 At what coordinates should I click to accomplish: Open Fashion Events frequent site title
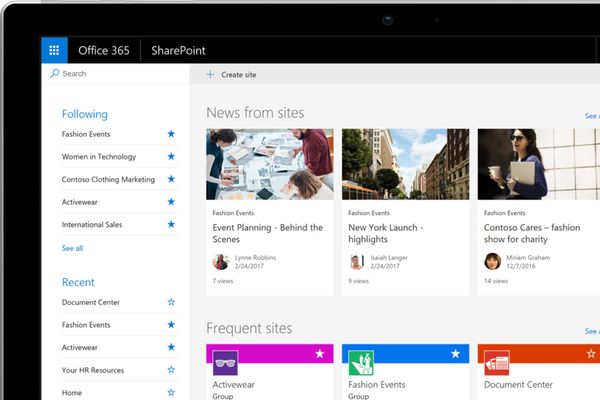[x=377, y=385]
